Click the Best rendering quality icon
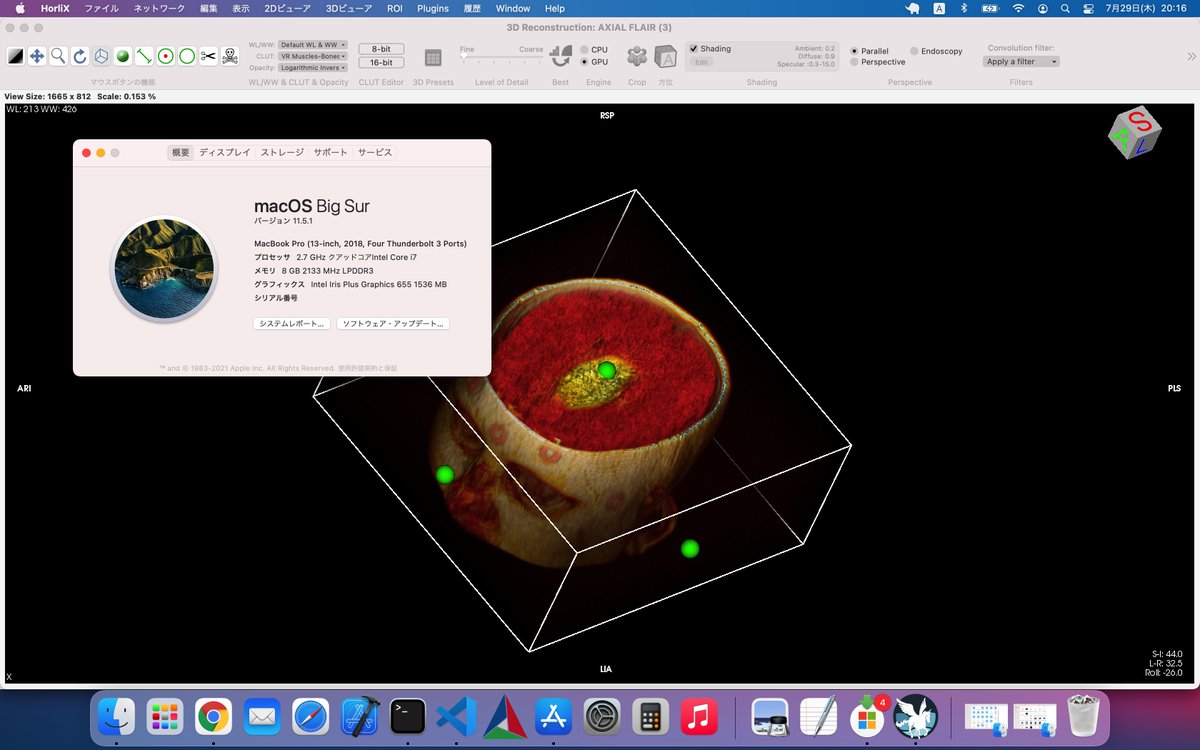1200x750 pixels. tap(560, 57)
